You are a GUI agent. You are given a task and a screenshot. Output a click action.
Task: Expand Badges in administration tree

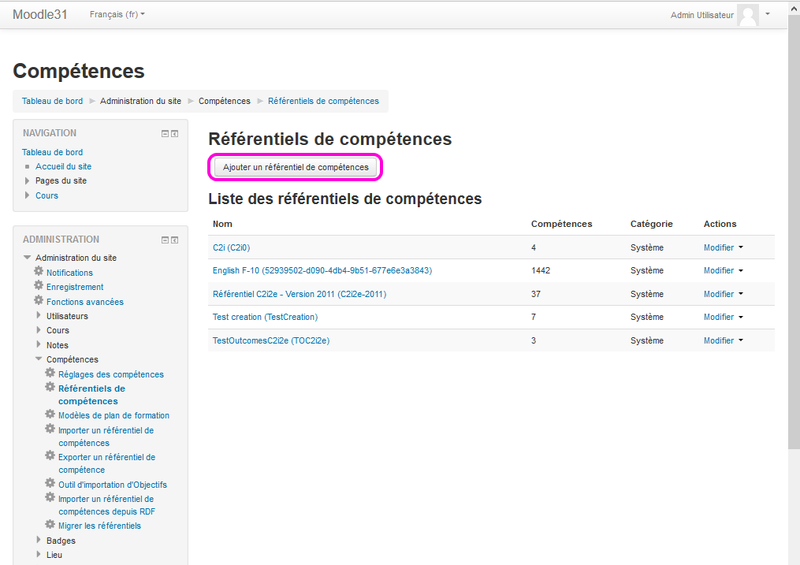pyautogui.click(x=39, y=540)
